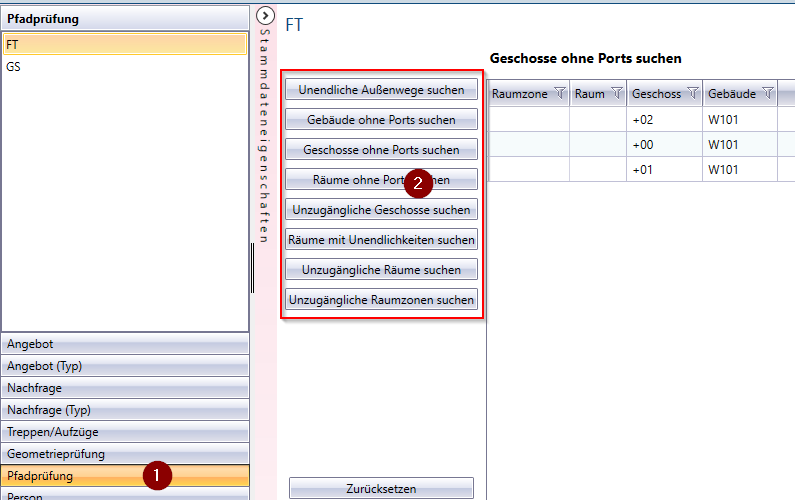Open the Angebot section
795x500 pixels.
124,344
